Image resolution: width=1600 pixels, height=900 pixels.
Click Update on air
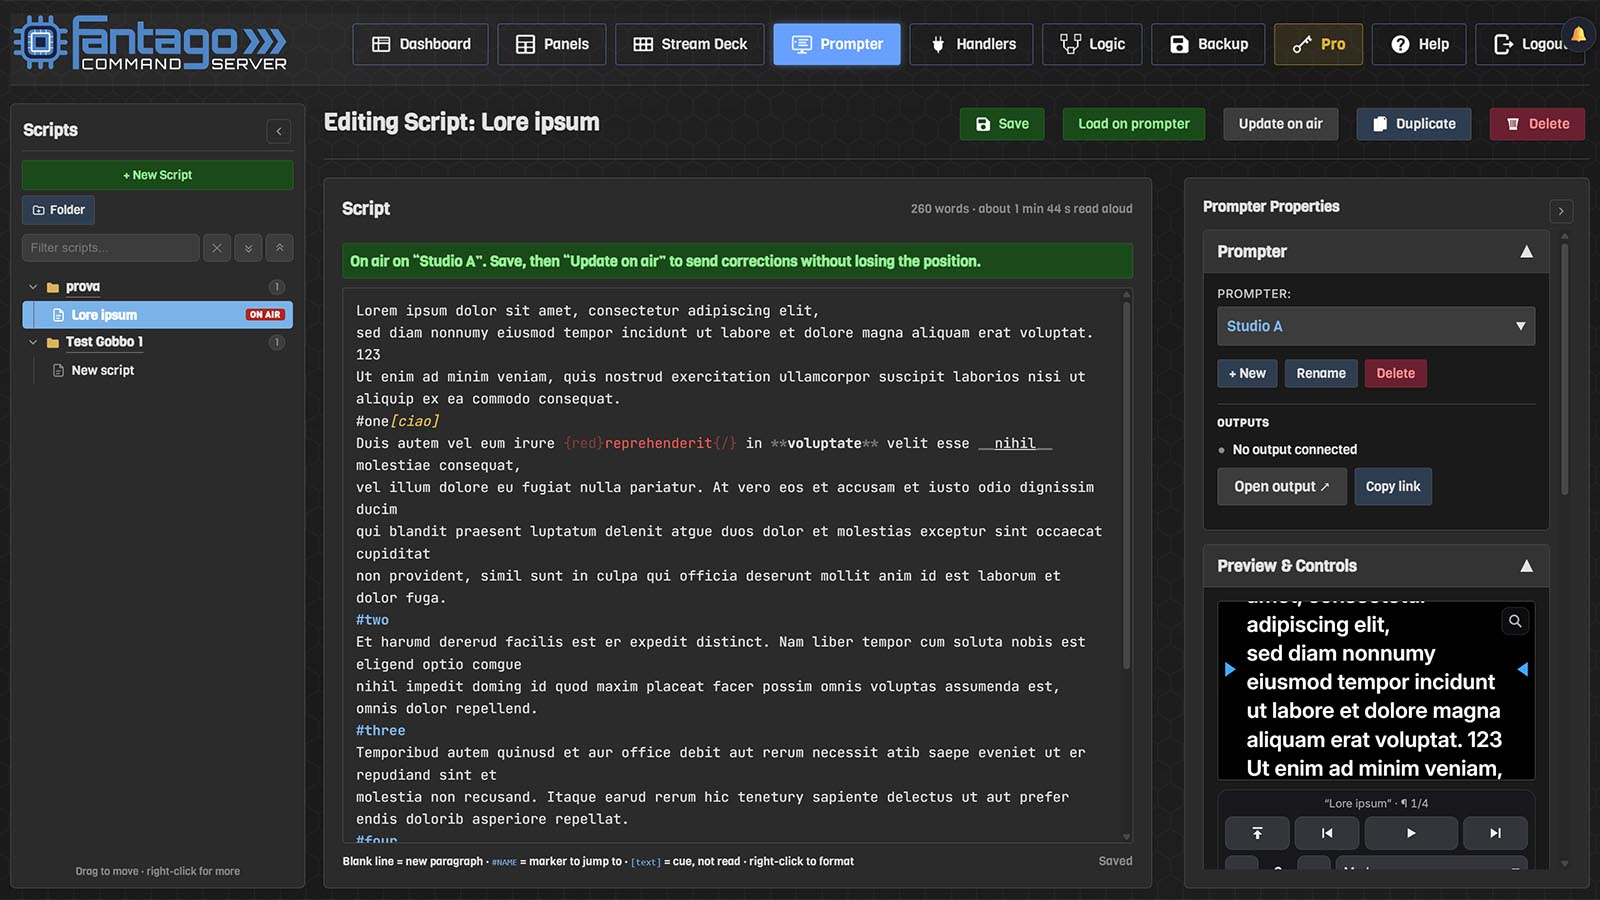pyautogui.click(x=1280, y=124)
